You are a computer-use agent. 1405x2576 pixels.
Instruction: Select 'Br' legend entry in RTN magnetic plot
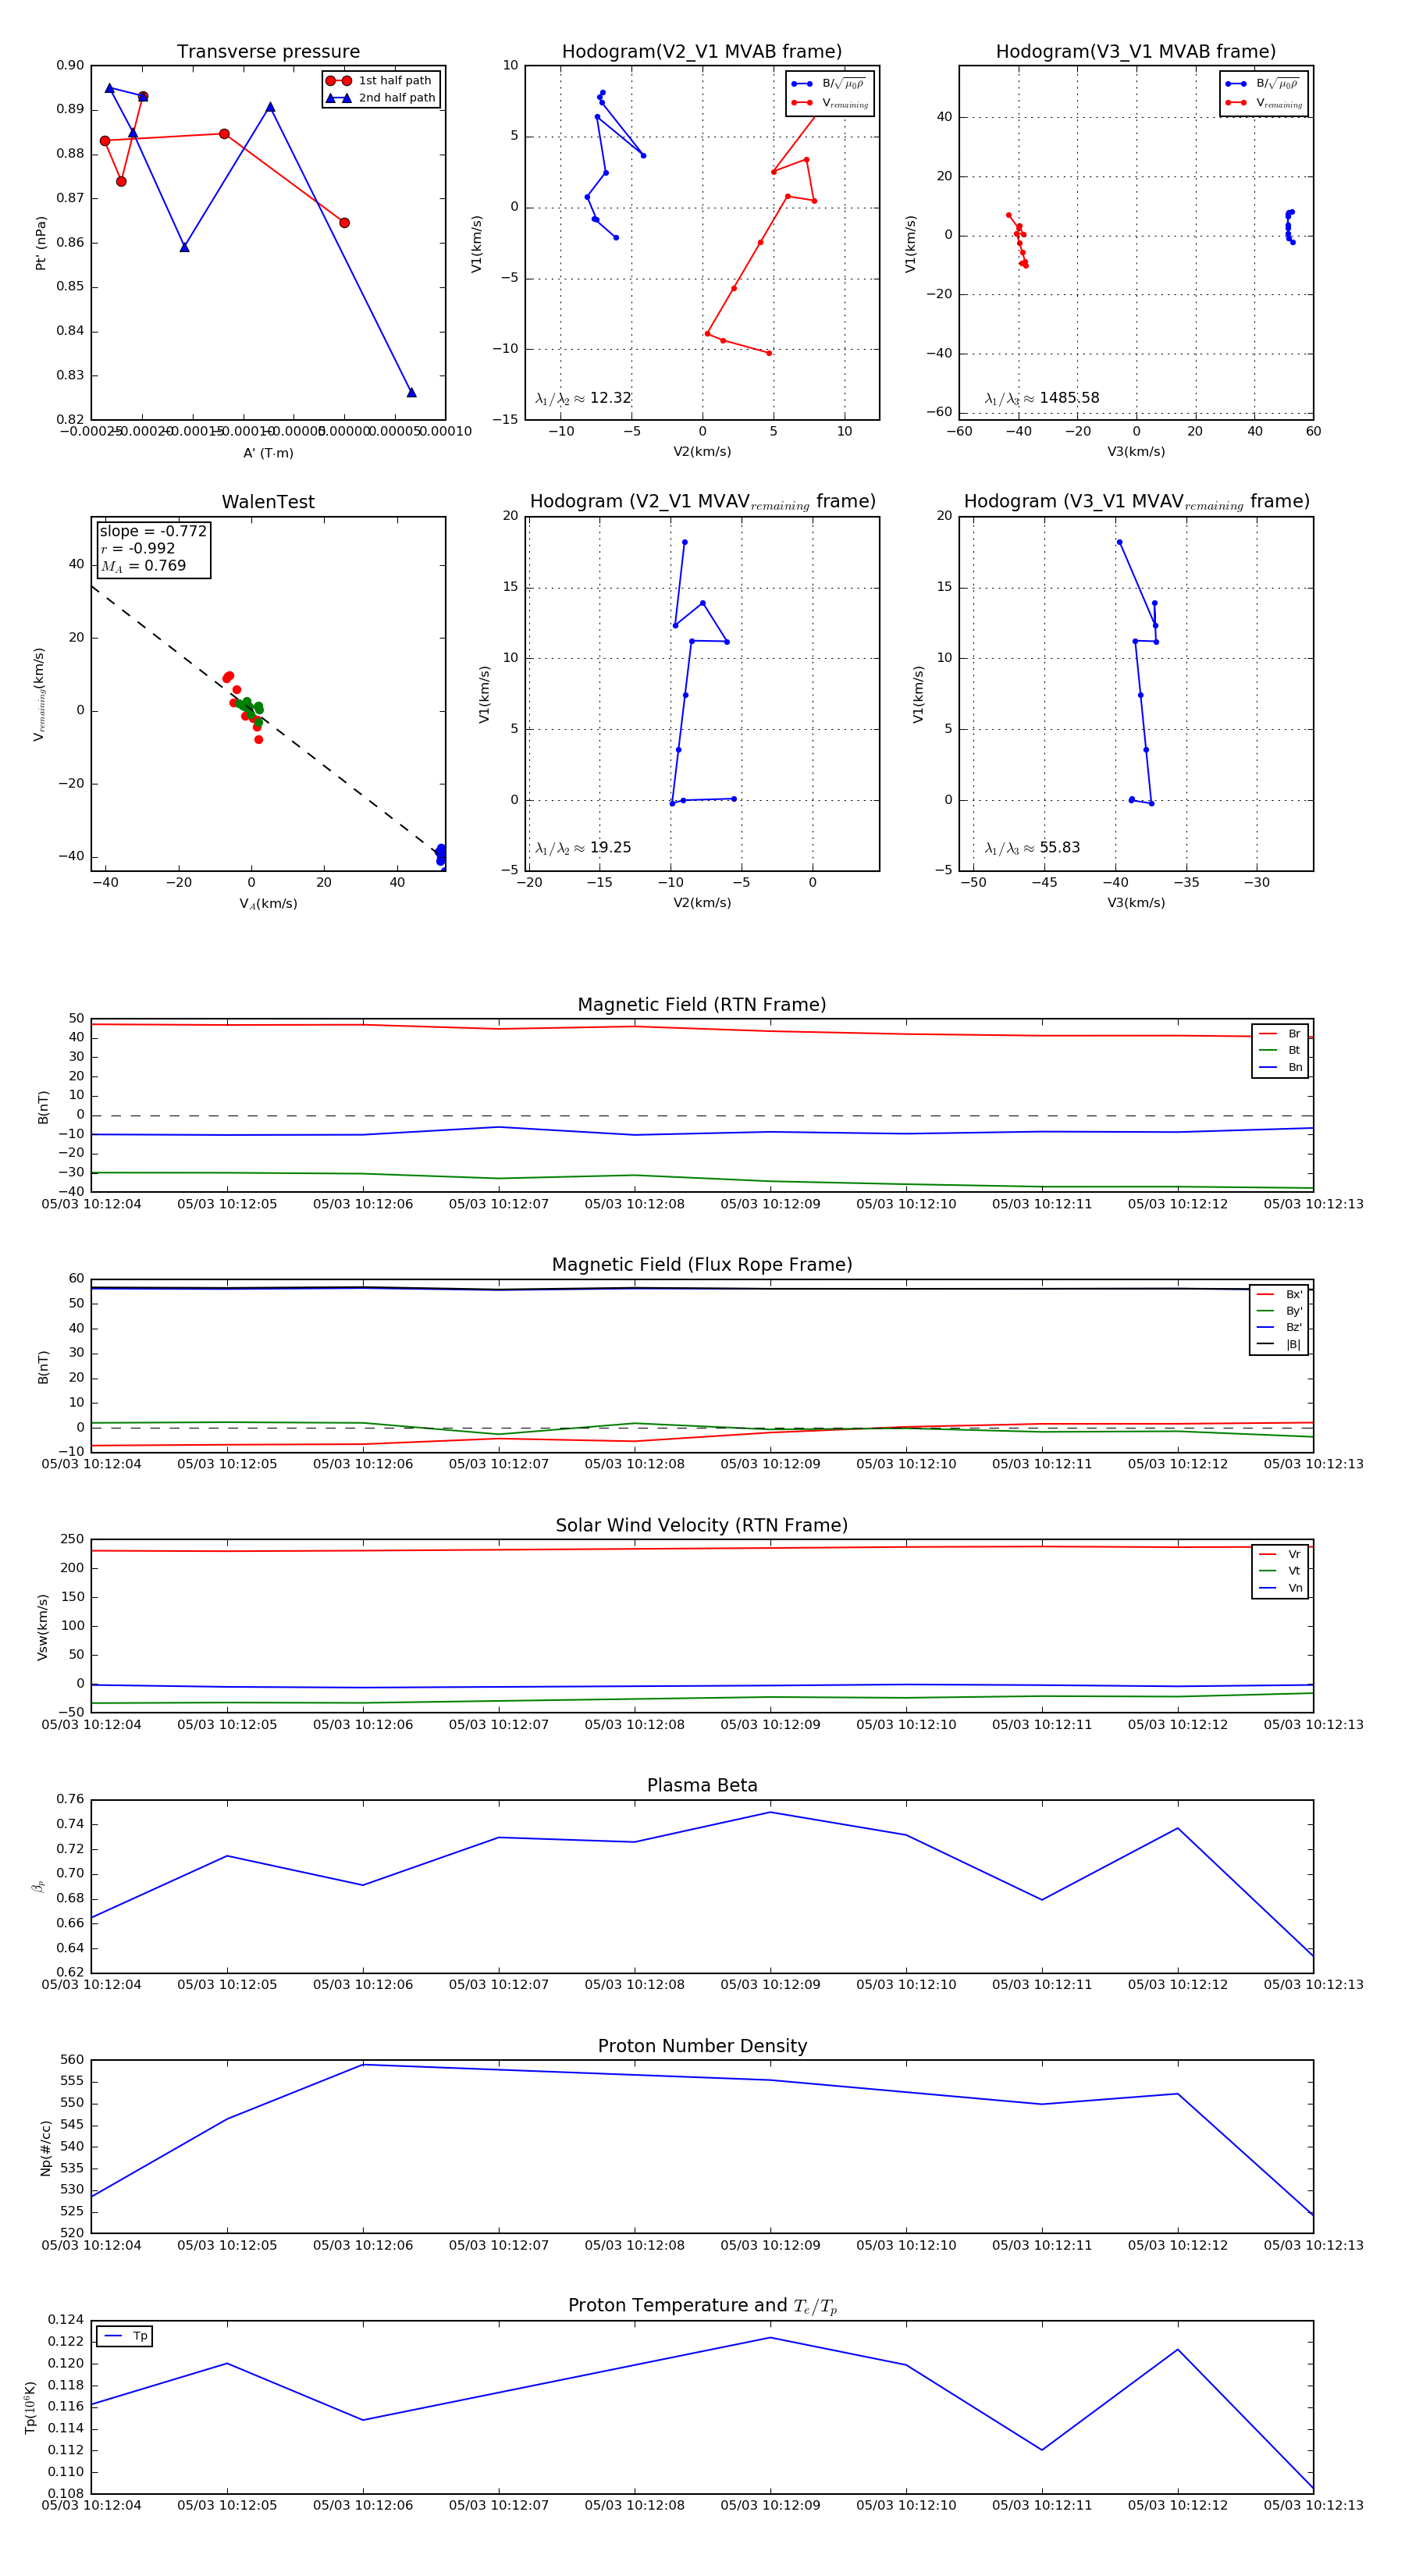1281,1034
